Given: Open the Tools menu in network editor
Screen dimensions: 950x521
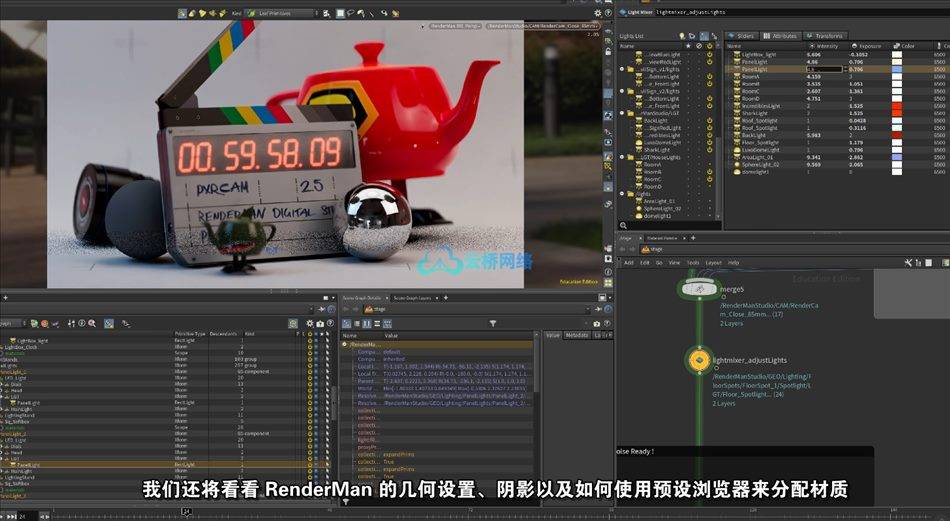Looking at the screenshot, I should coord(693,263).
